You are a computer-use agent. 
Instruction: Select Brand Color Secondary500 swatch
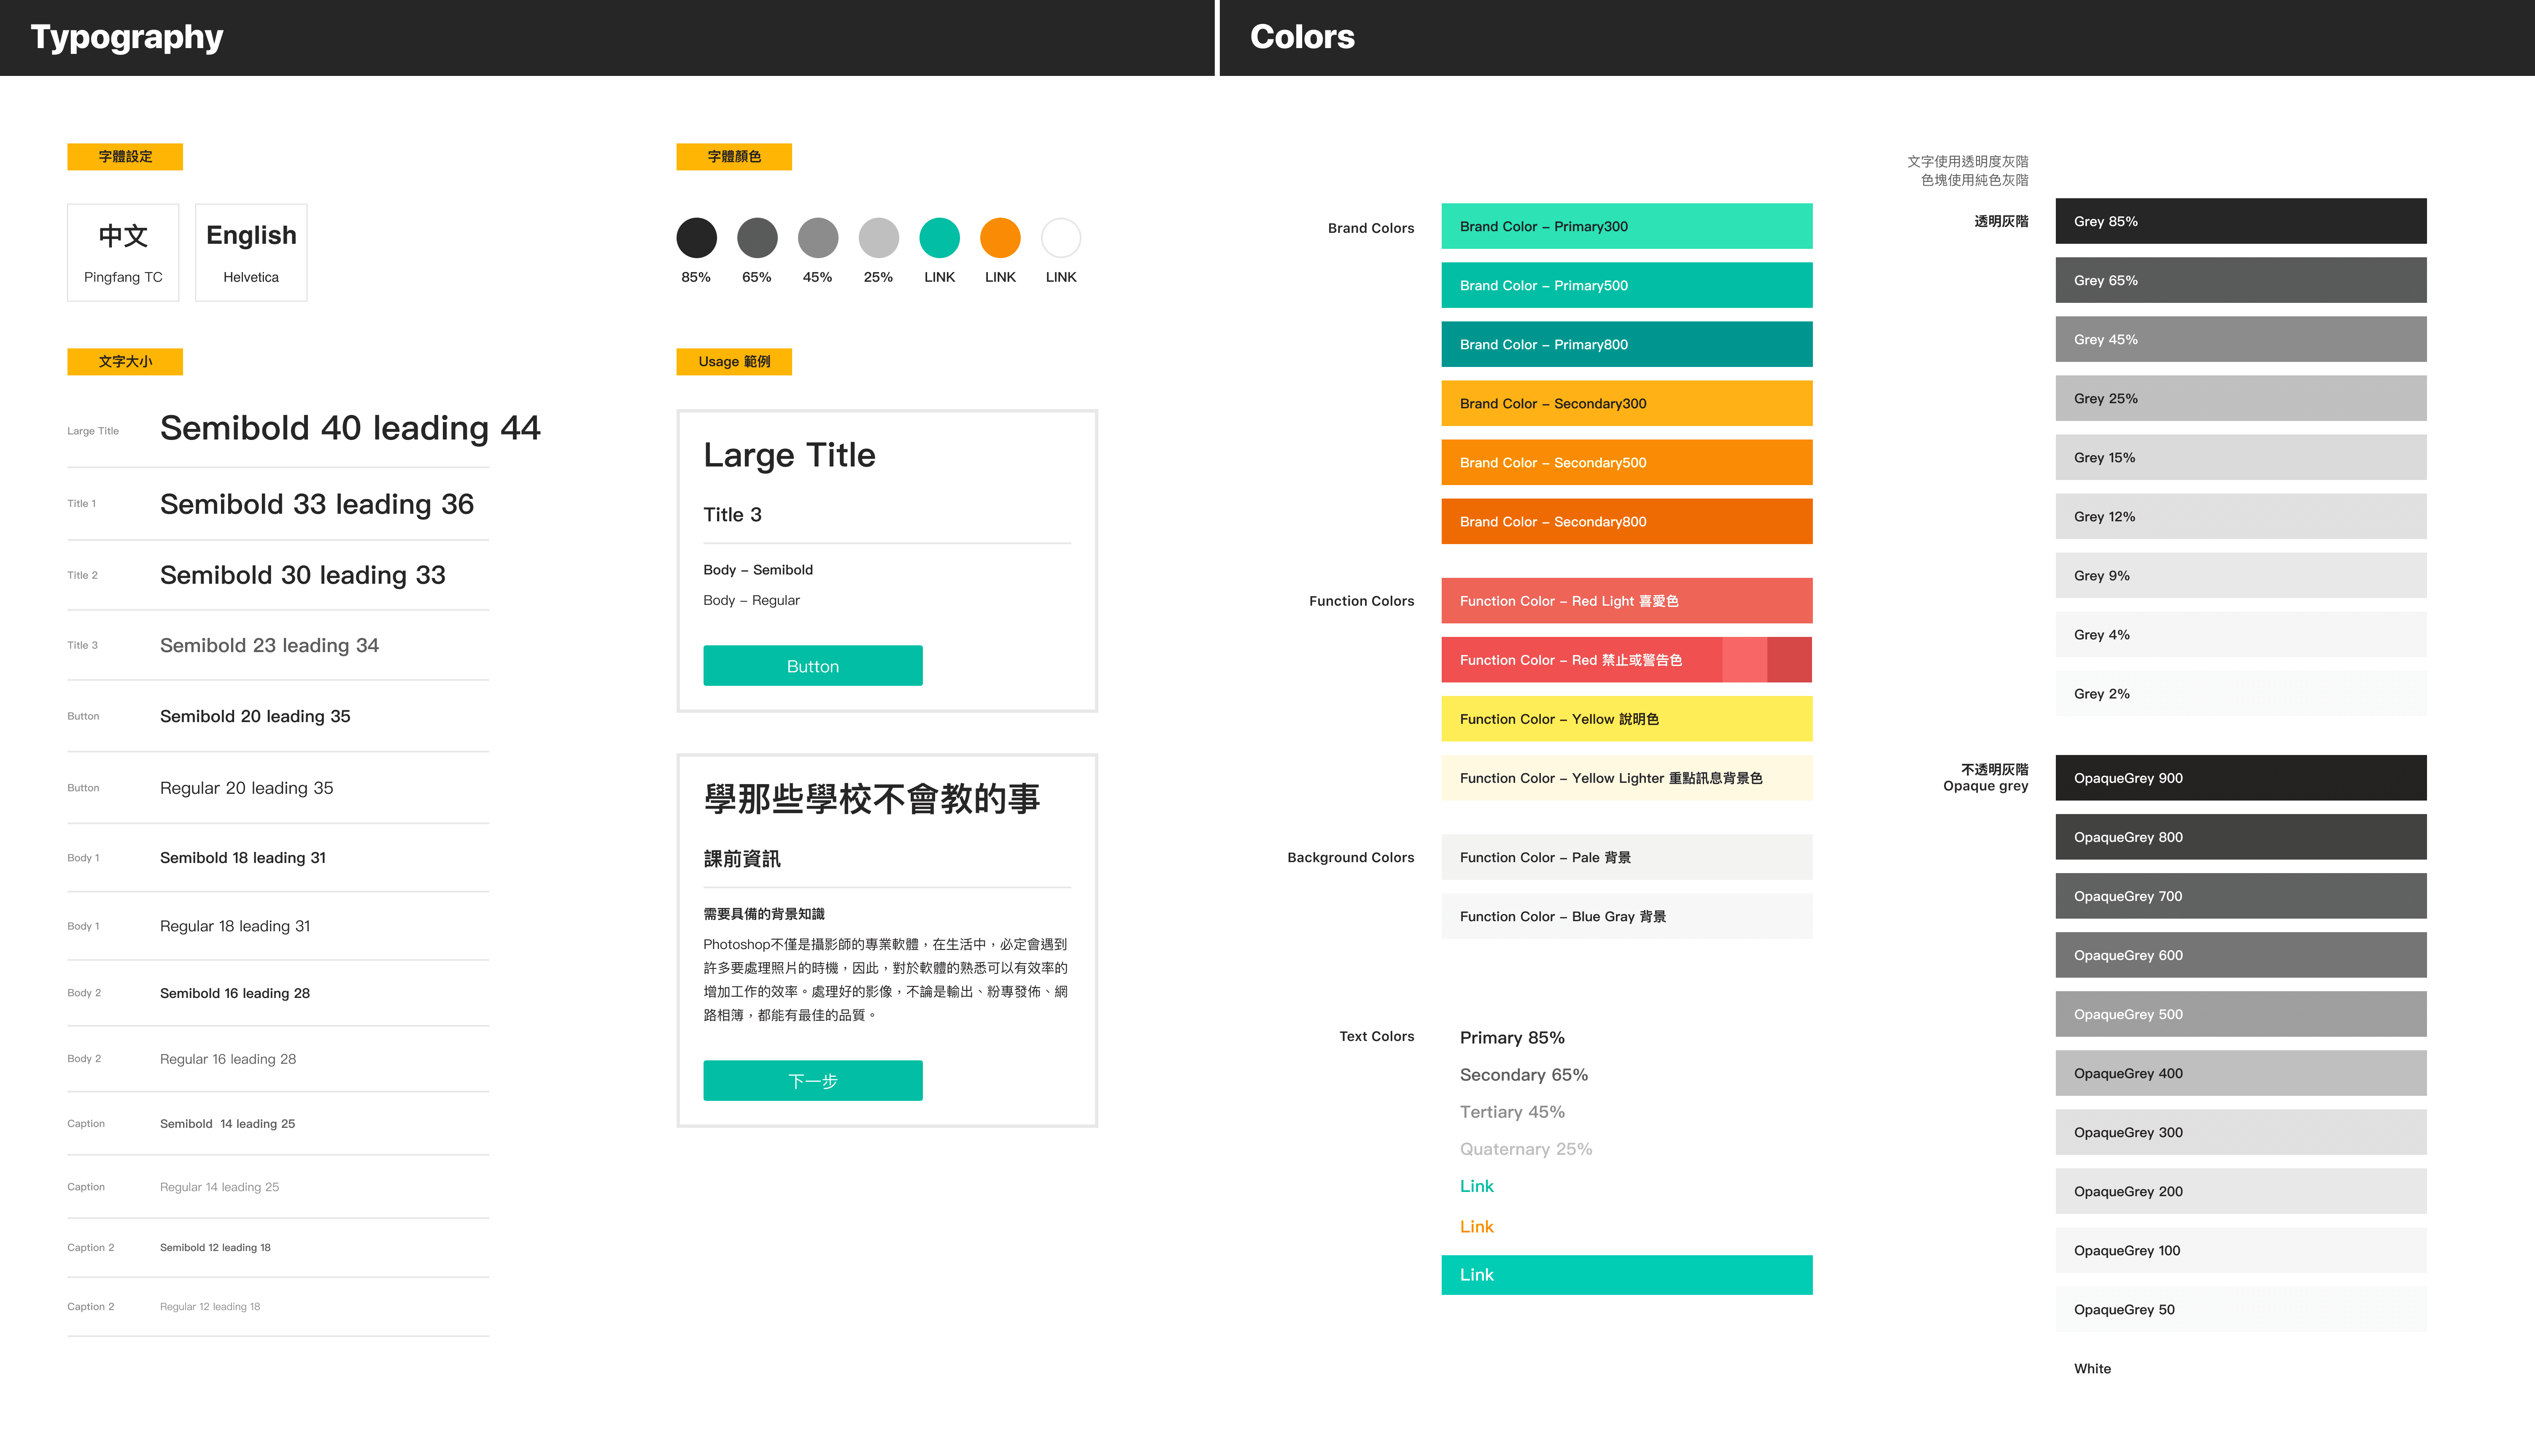click(1626, 462)
